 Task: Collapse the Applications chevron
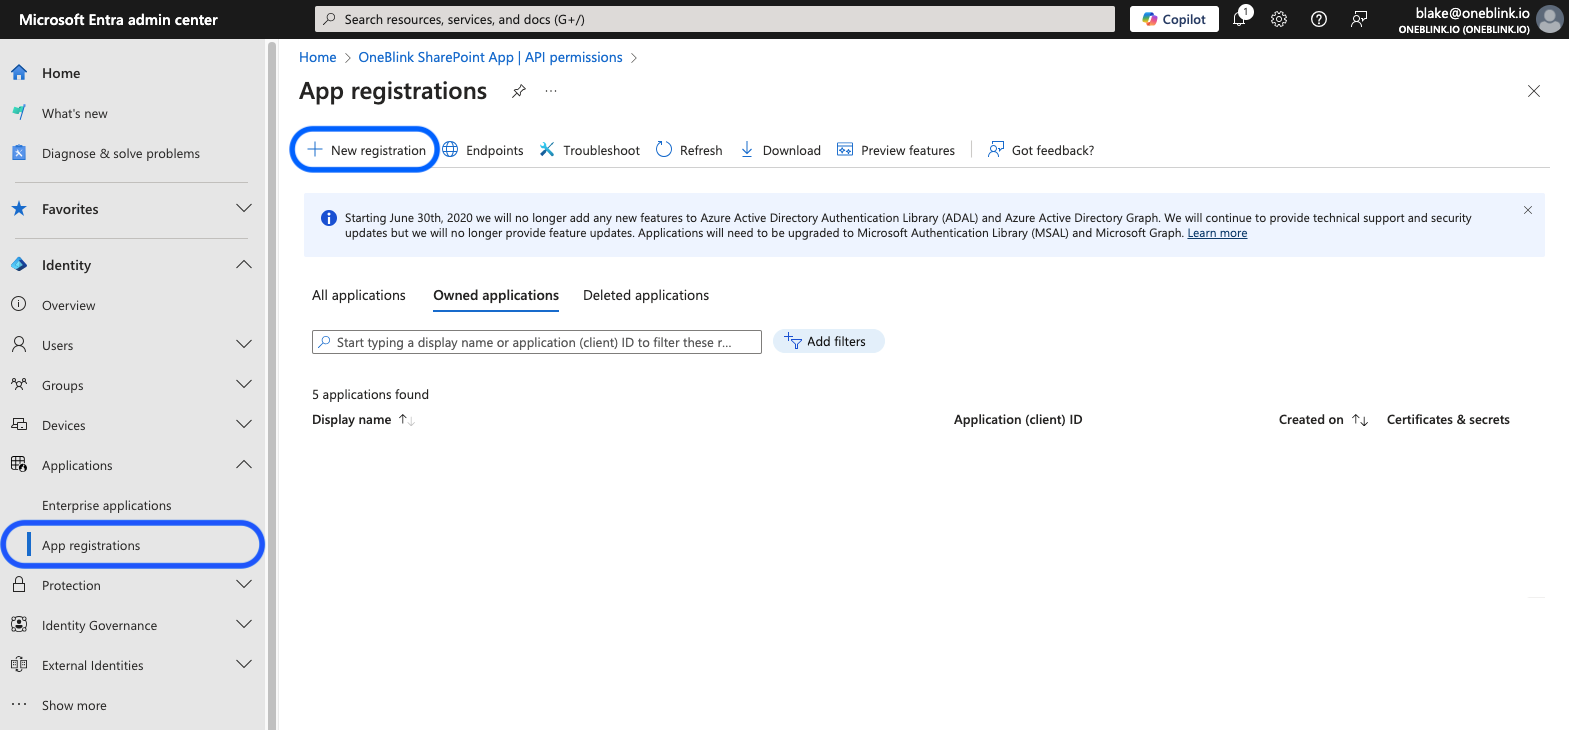coord(243,465)
